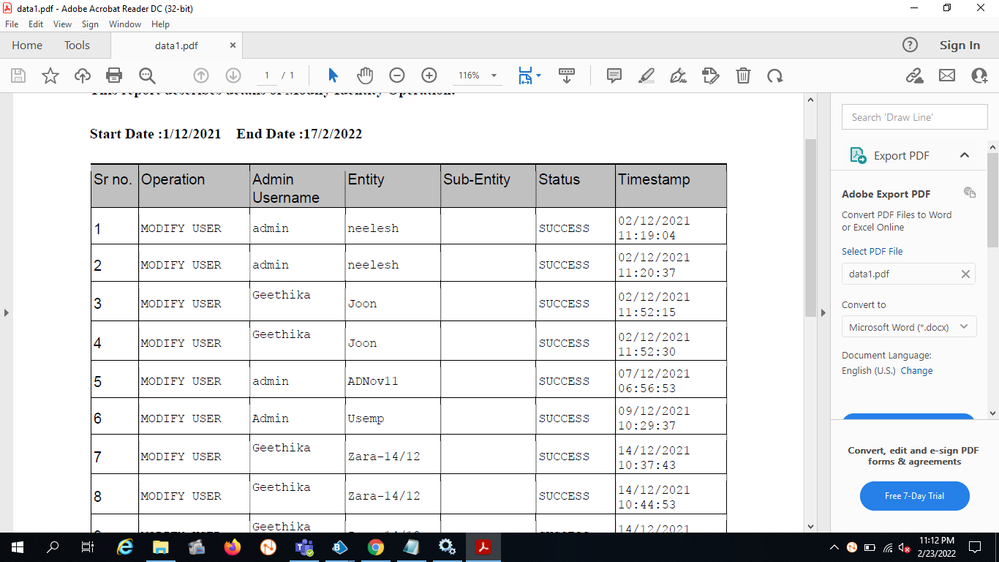Open the Edit menu
The image size is (999, 562).
[36, 24]
